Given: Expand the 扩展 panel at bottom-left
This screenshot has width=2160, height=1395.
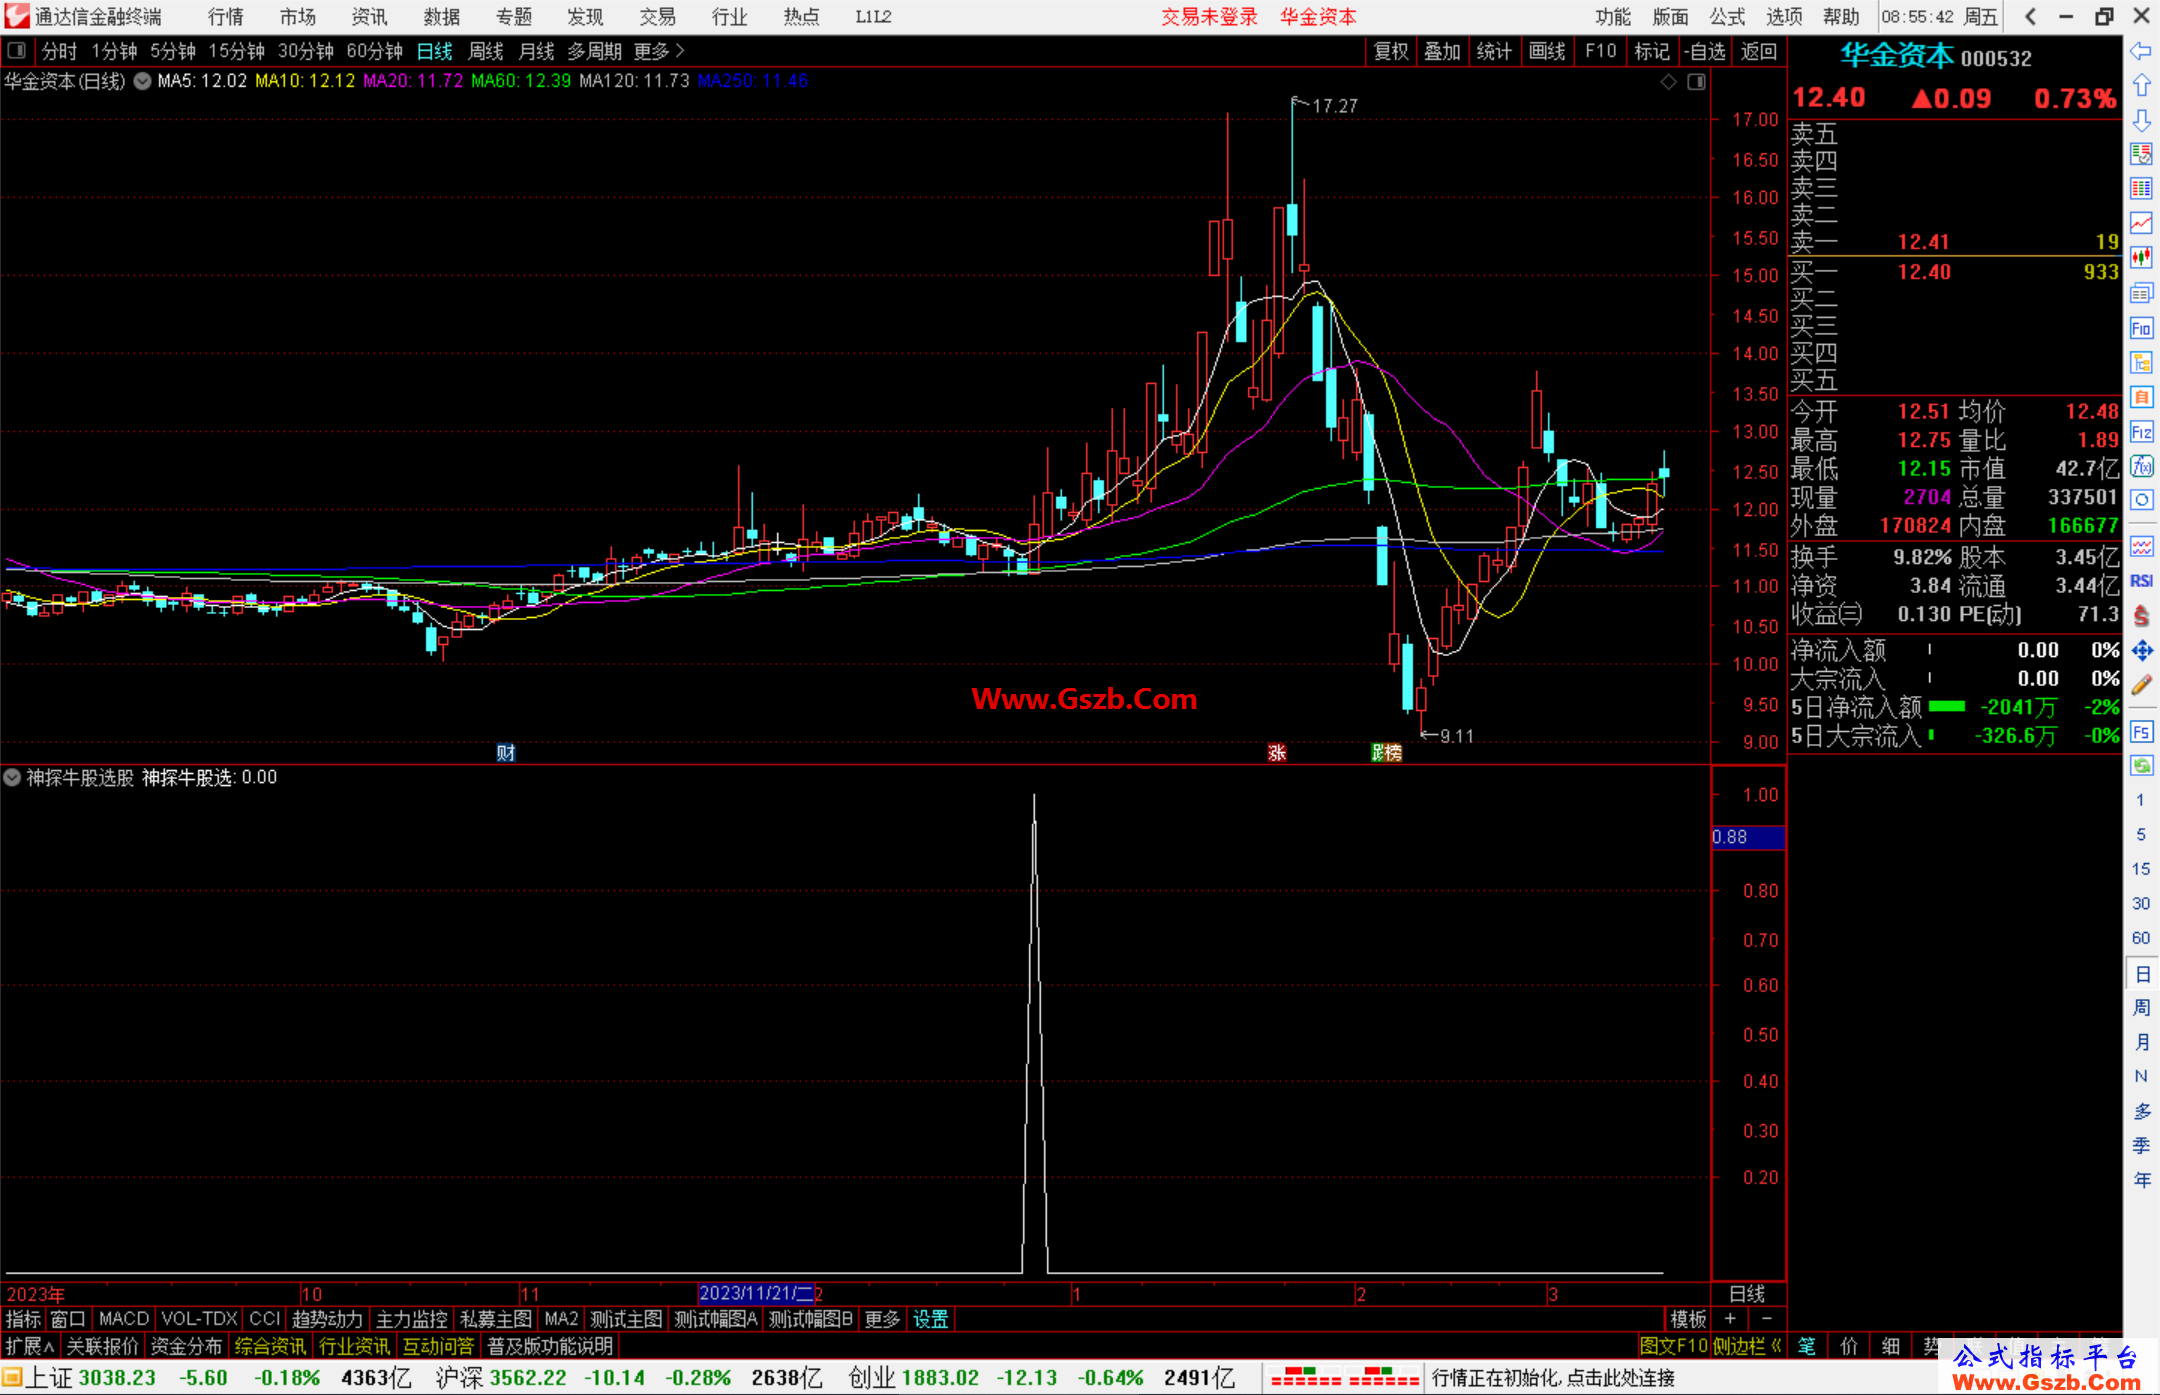Looking at the screenshot, I should 30,1346.
